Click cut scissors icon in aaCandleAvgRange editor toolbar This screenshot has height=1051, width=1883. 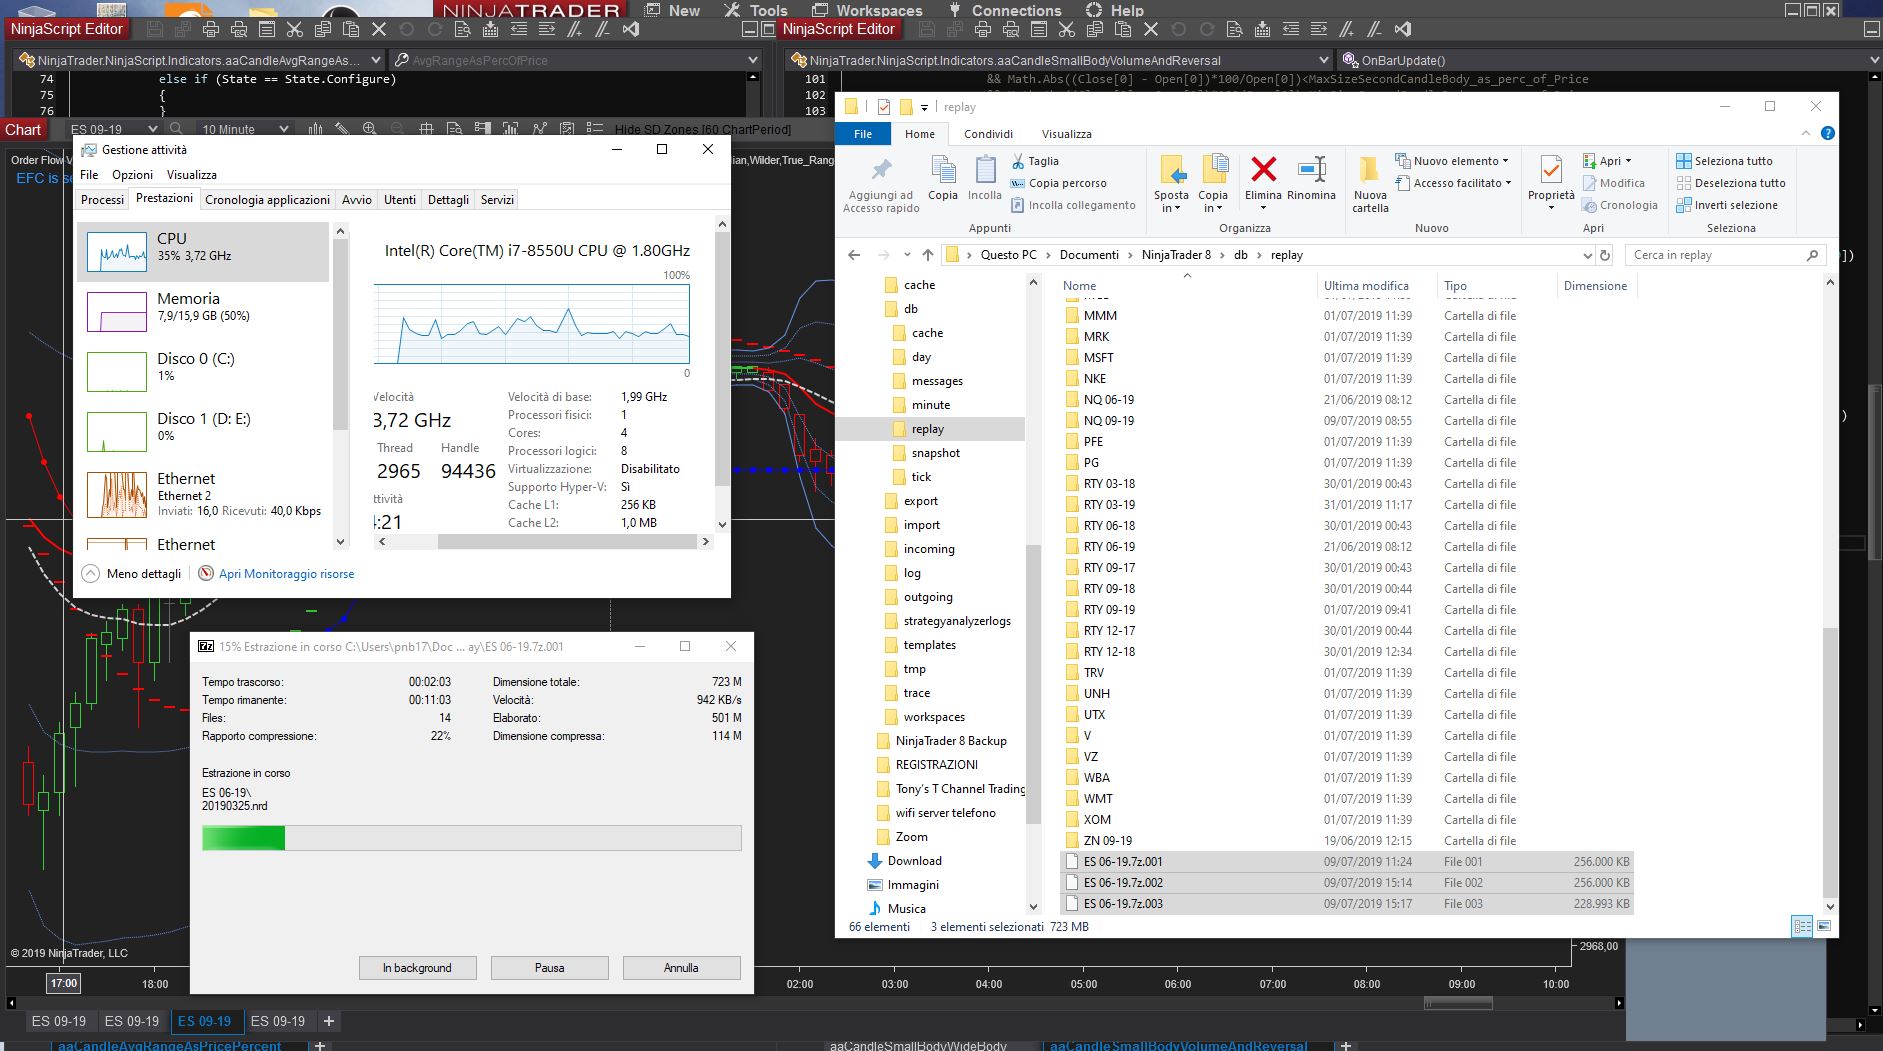click(294, 30)
